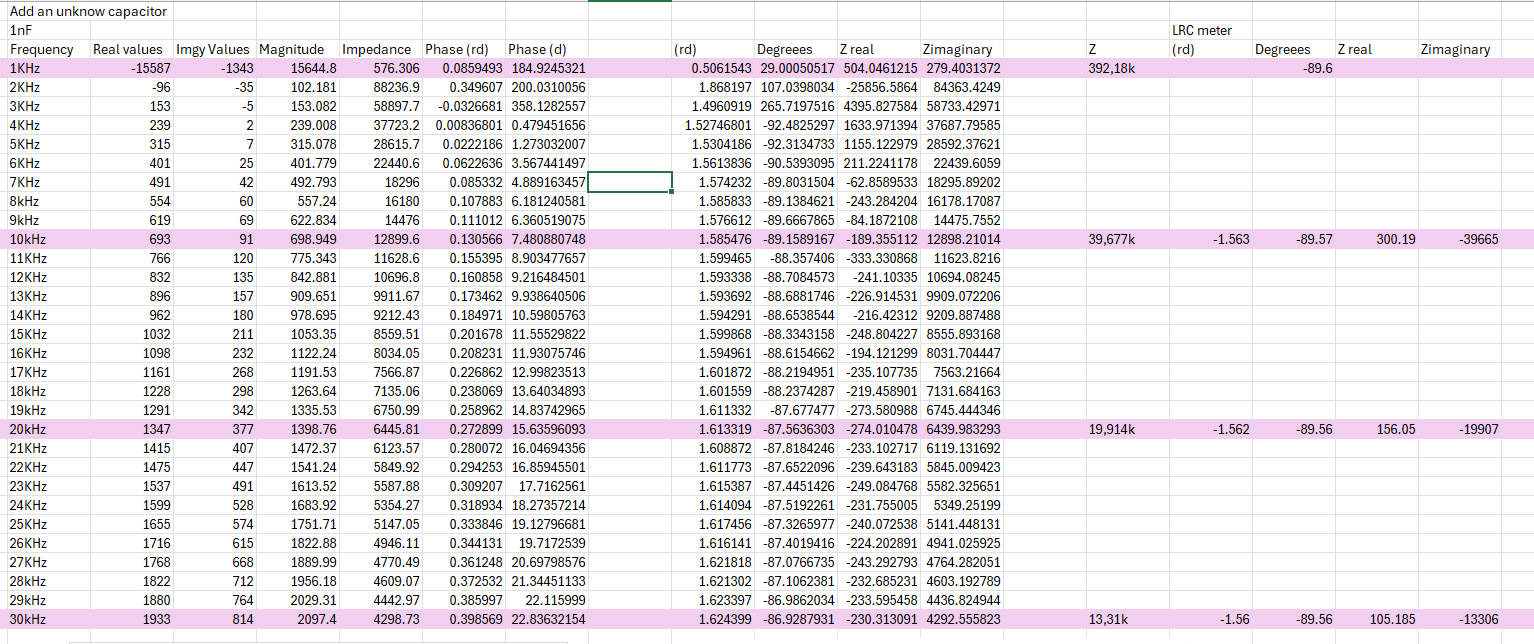Viewport: 1534px width, 644px height.
Task: Click the 'Magnitude' header cell
Action: (x=291, y=49)
